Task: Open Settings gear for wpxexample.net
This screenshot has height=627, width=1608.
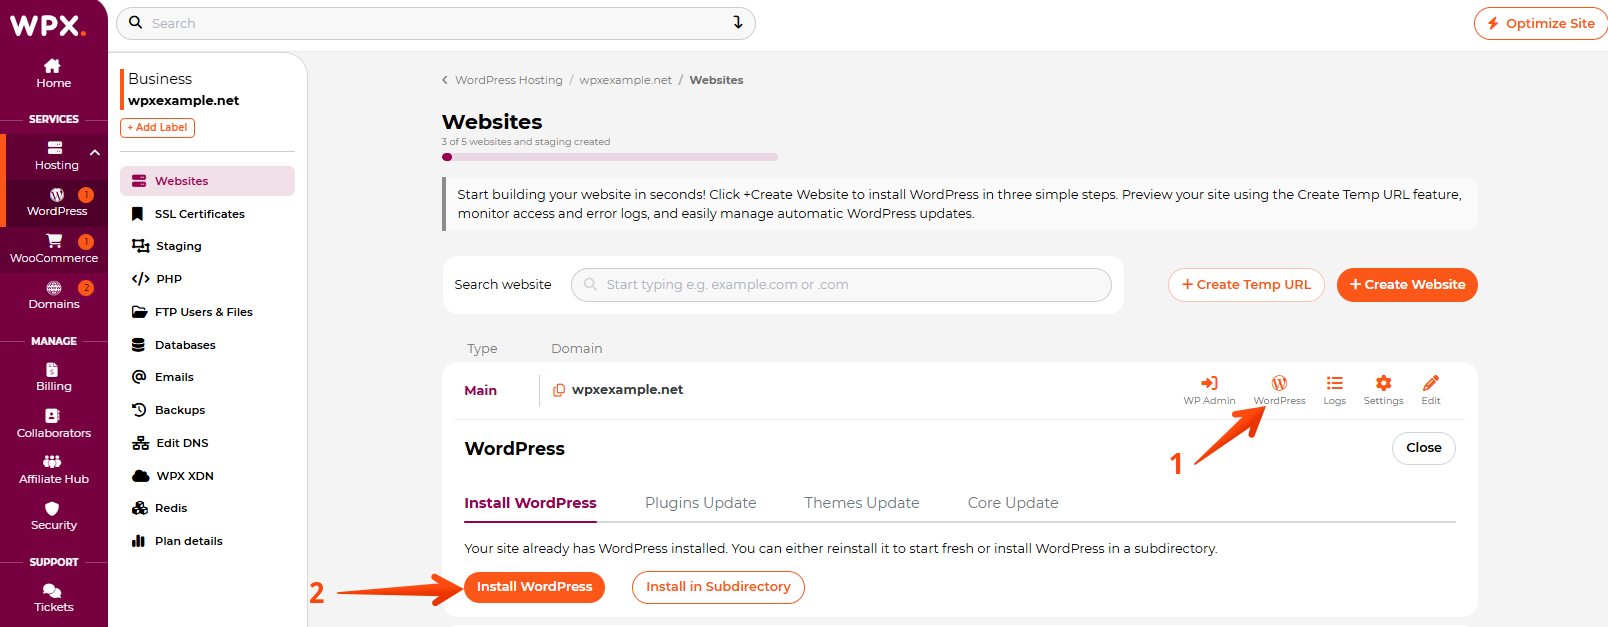Action: coord(1383,384)
